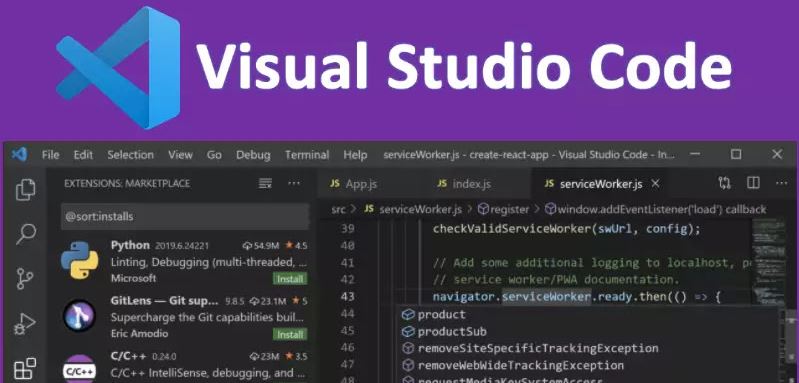The image size is (799, 383).
Task: Open the Run and Debug view
Action: coord(24,324)
